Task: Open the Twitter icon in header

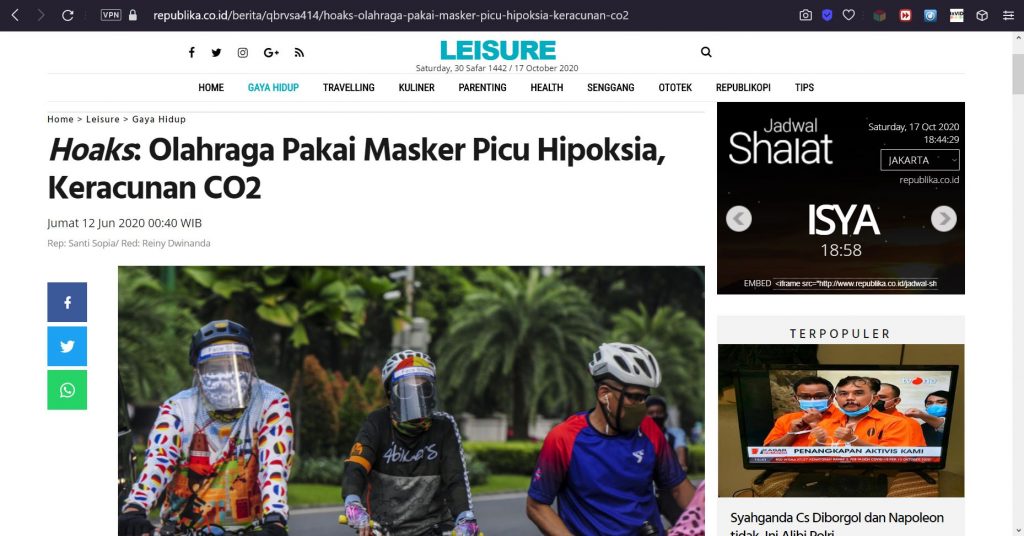Action: click(x=216, y=53)
